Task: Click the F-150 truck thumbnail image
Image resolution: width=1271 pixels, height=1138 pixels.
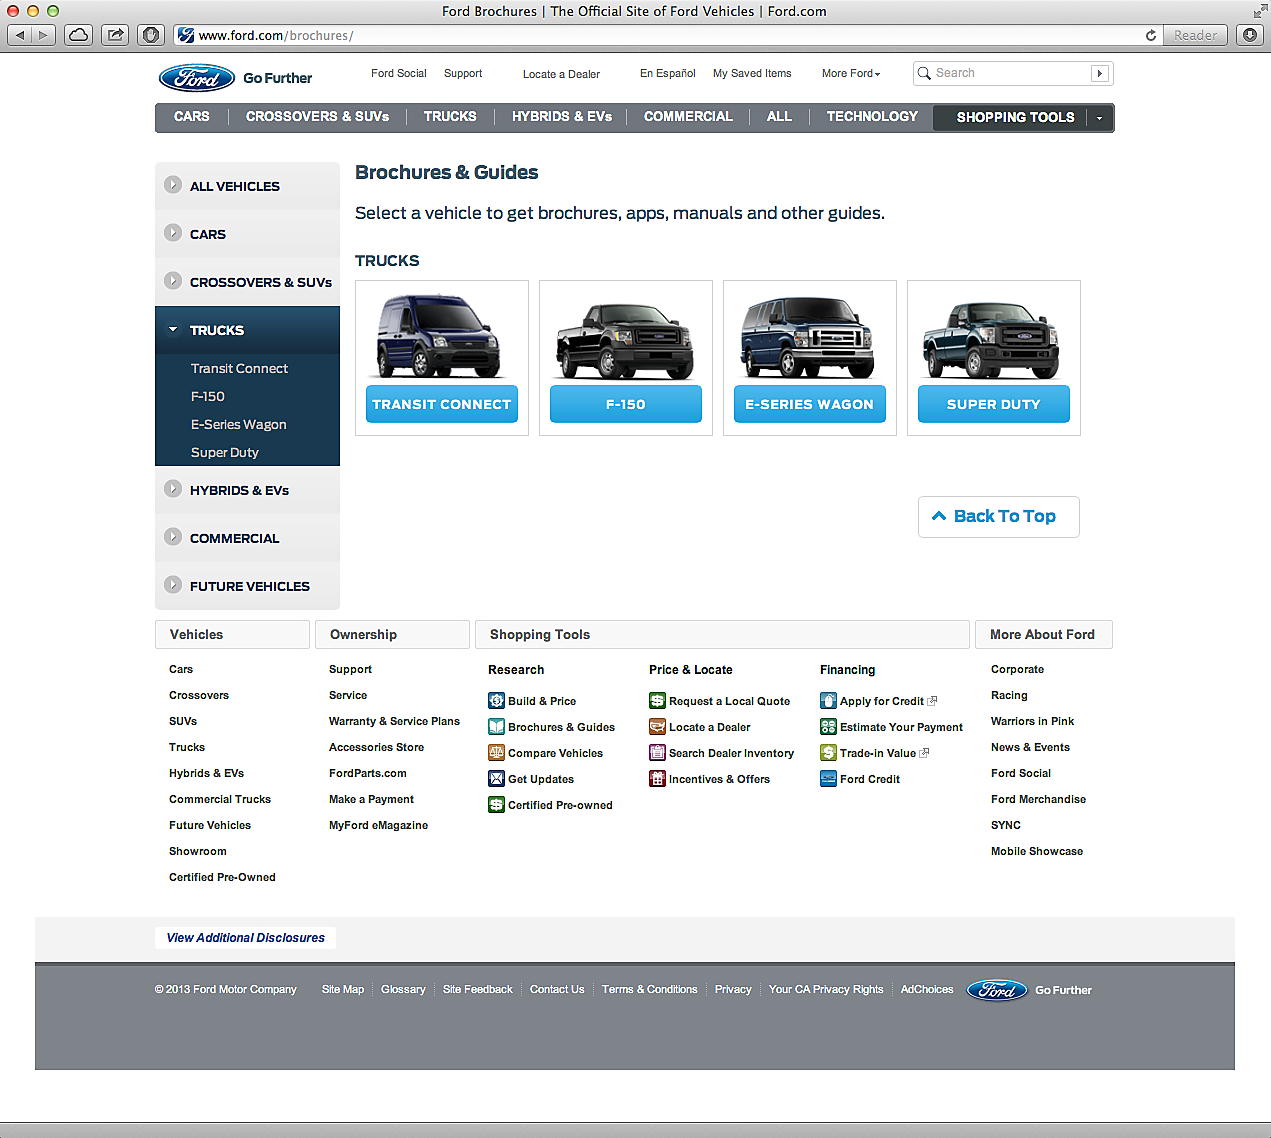Action: pyautogui.click(x=624, y=340)
